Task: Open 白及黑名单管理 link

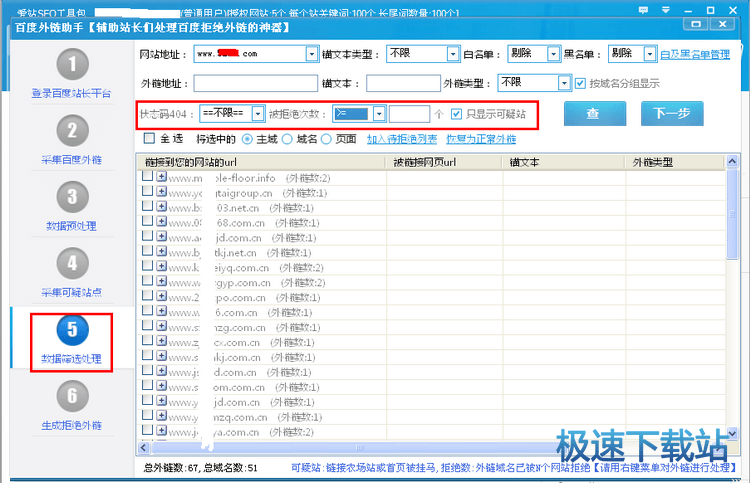Action: (x=695, y=55)
